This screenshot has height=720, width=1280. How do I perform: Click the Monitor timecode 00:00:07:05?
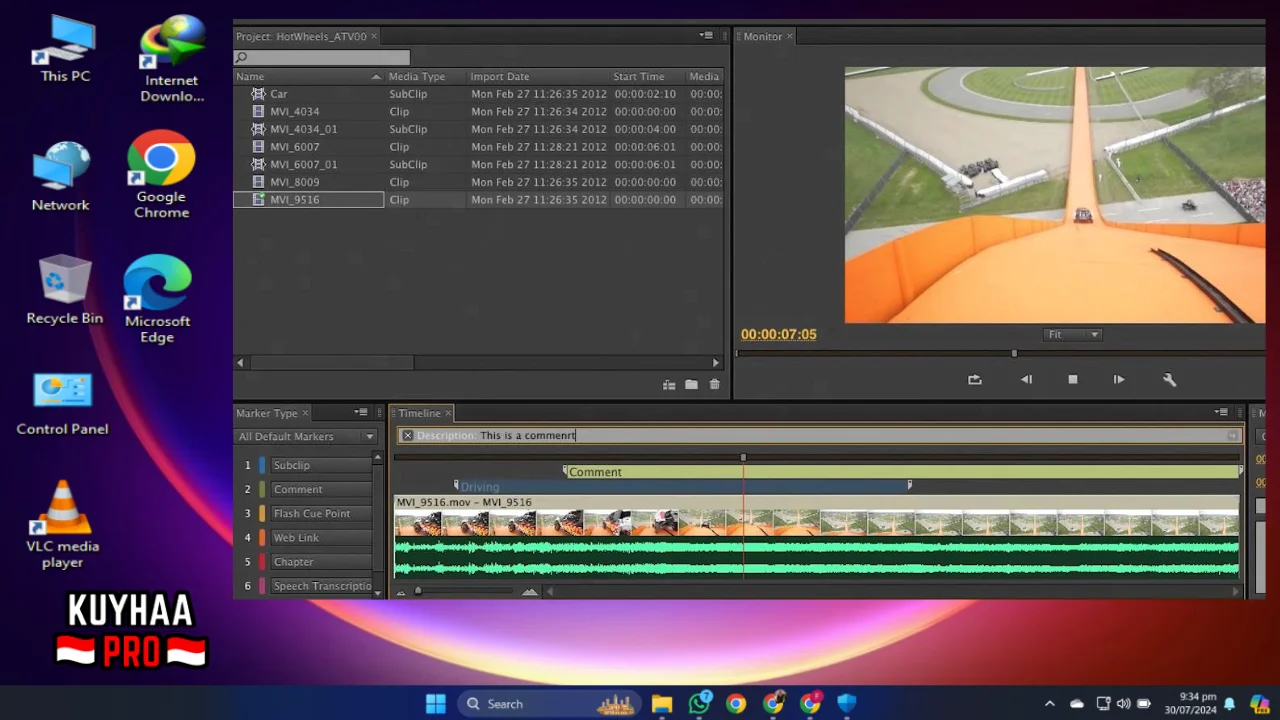pyautogui.click(x=779, y=335)
